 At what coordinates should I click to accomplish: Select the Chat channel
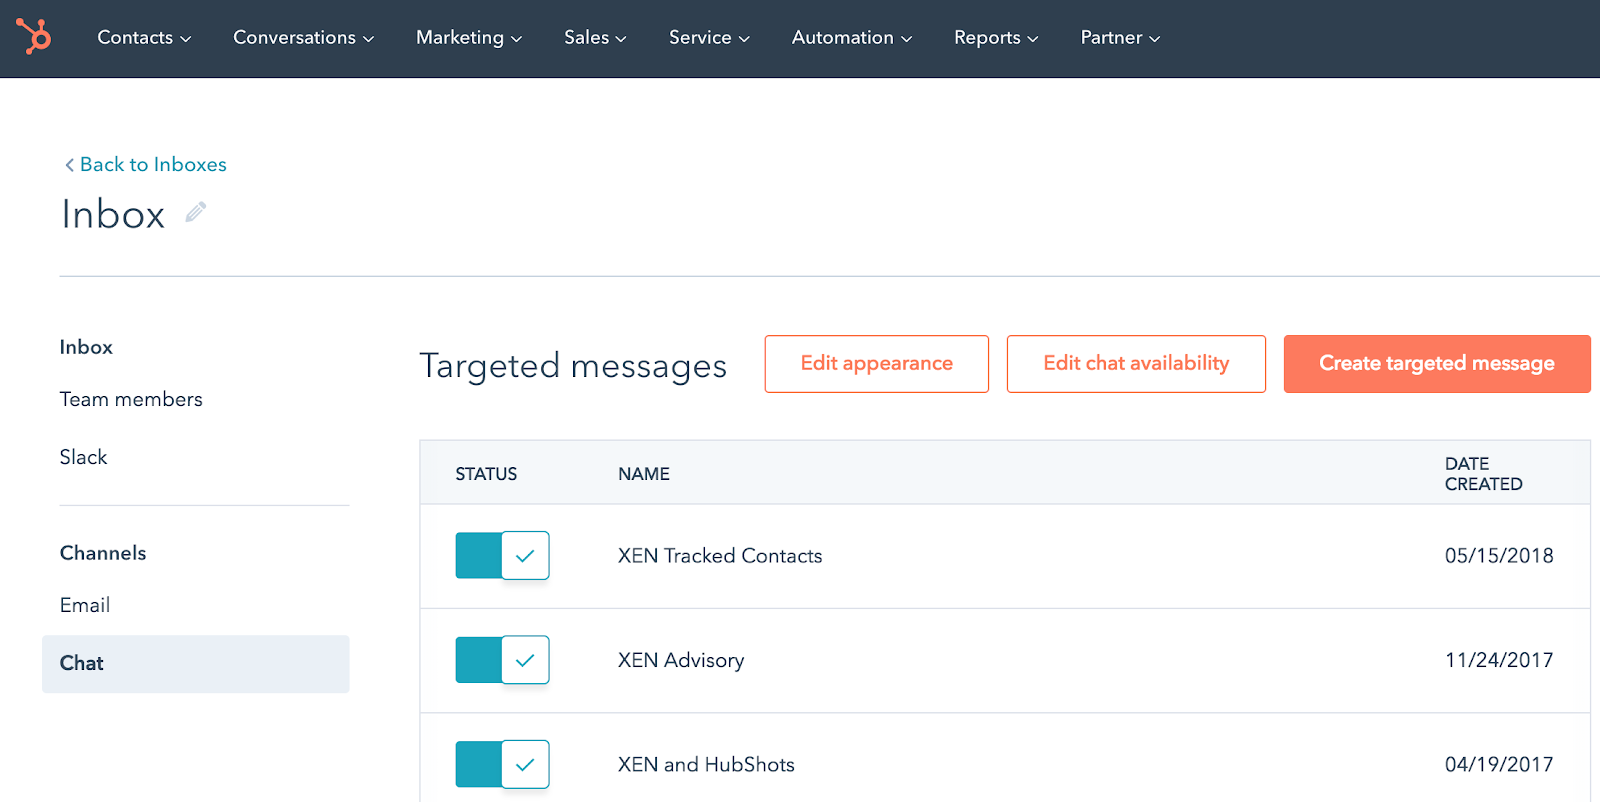click(196, 664)
